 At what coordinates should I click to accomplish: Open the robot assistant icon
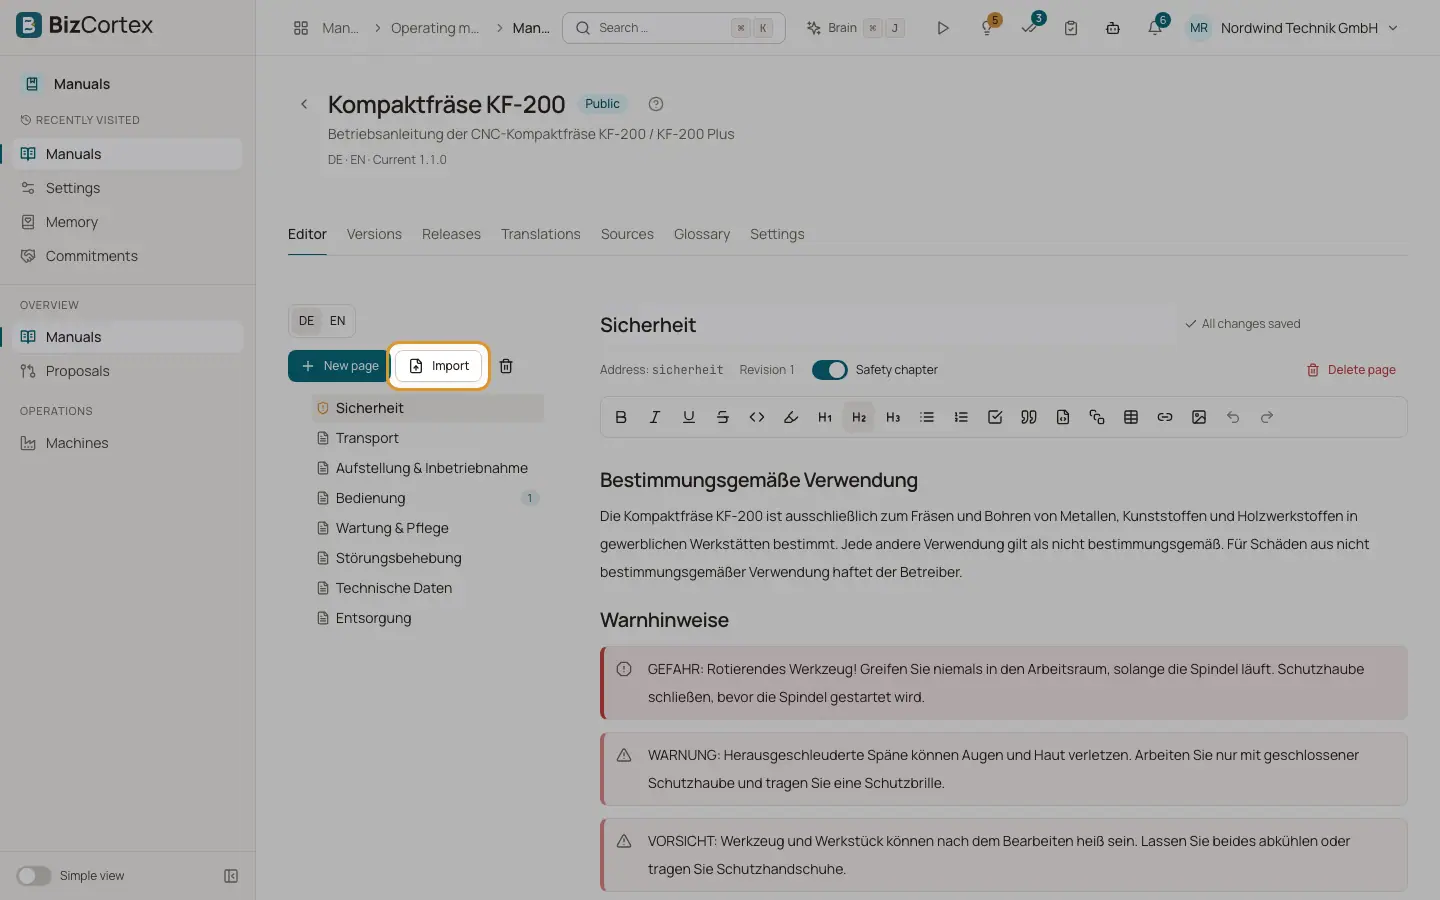point(1113,28)
